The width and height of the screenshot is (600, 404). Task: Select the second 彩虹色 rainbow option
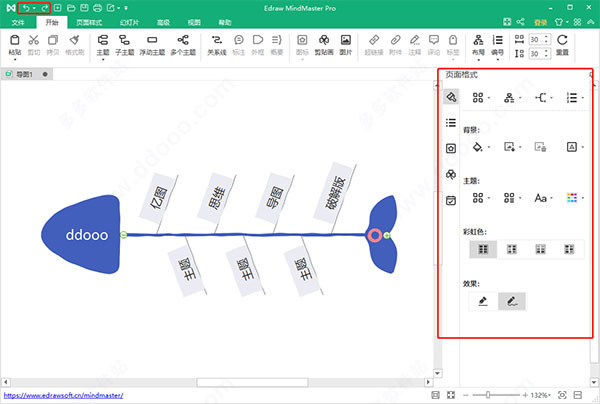point(512,248)
